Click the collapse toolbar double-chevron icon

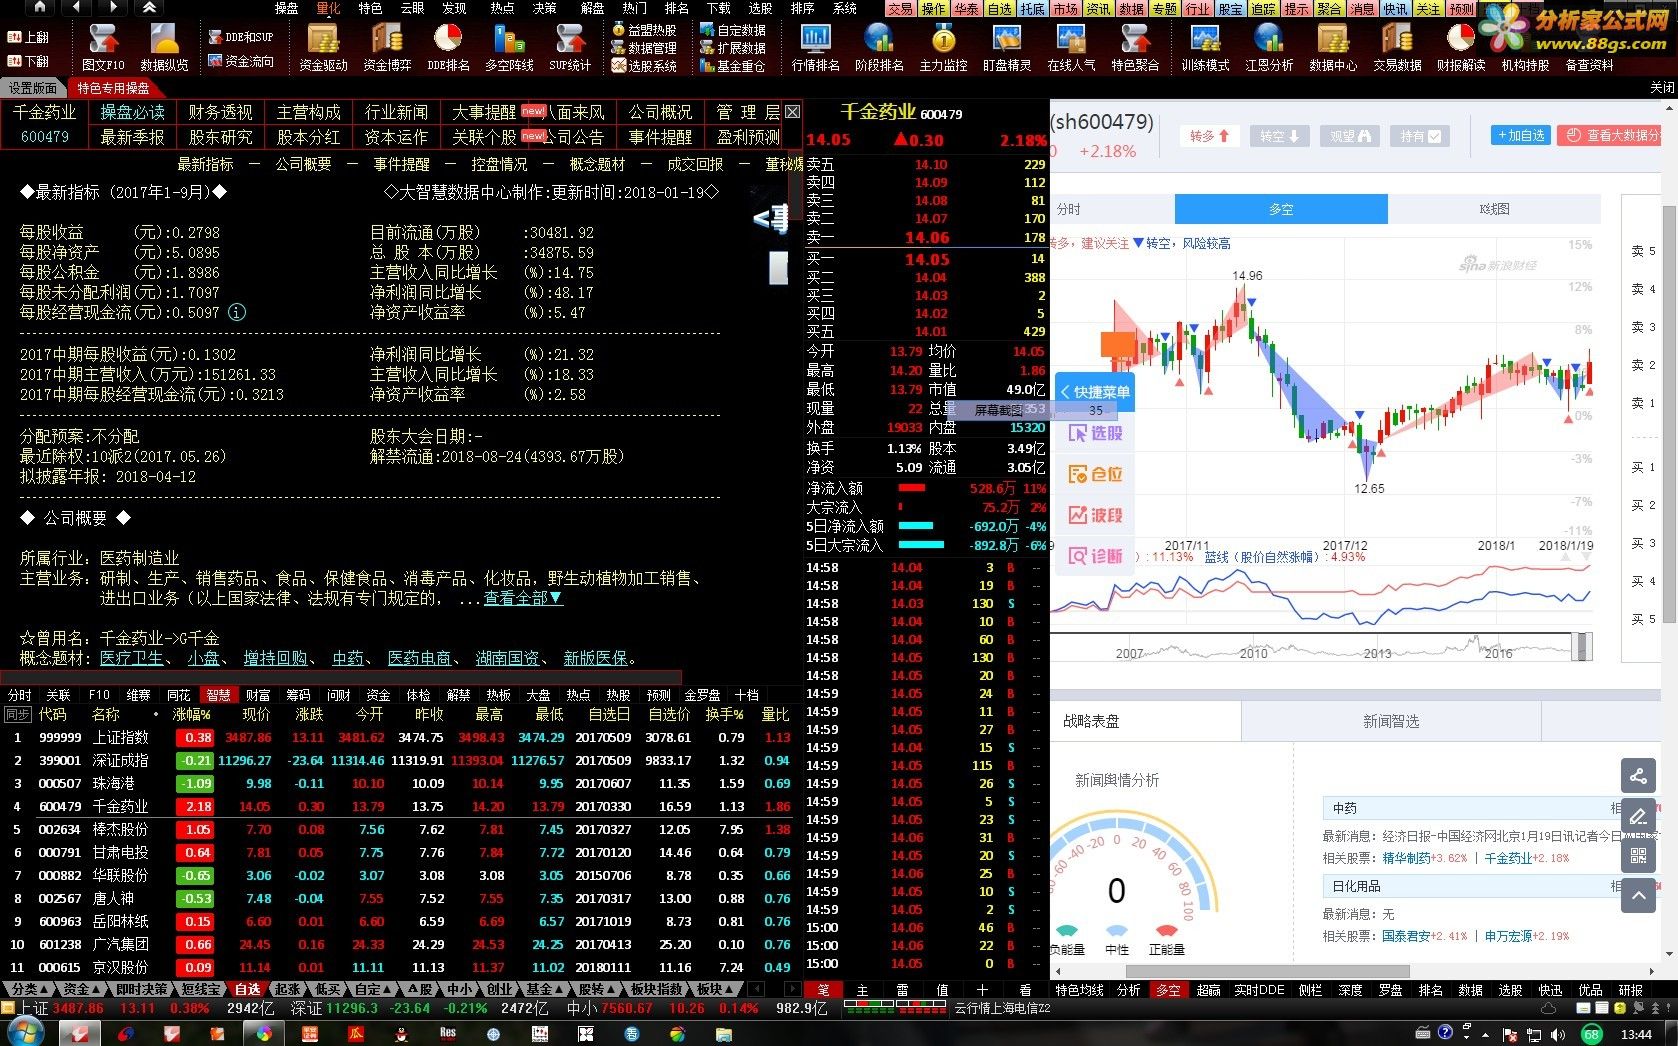(x=149, y=7)
